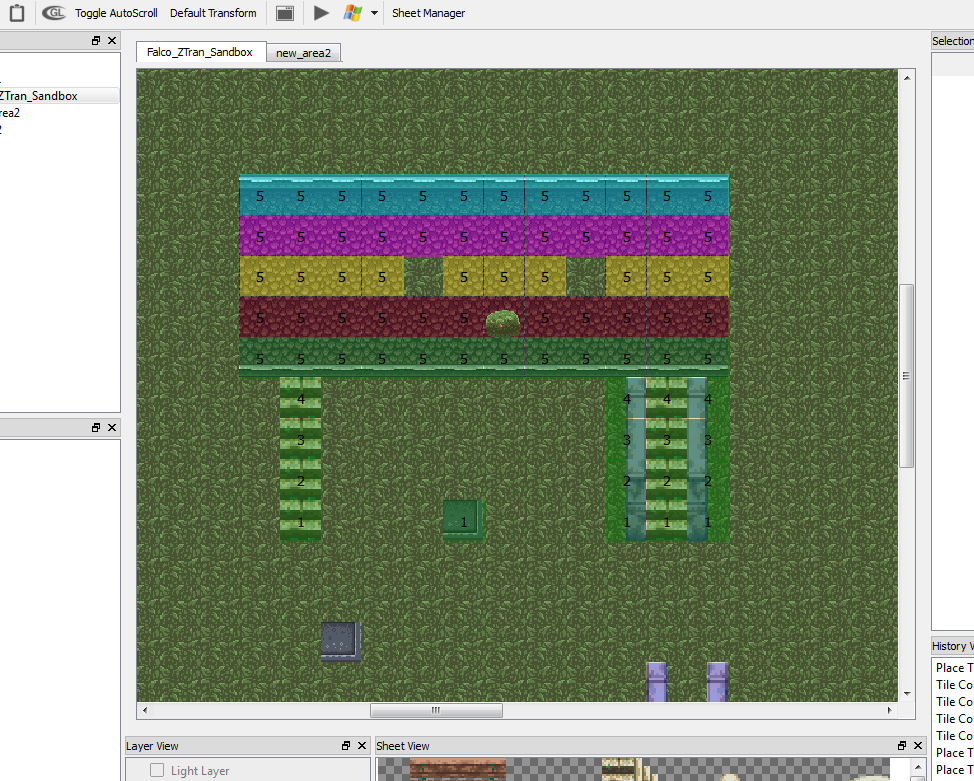Image resolution: width=974 pixels, height=781 pixels.
Task: Click the brown brick tile in Sheet View
Action: pyautogui.click(x=458, y=769)
